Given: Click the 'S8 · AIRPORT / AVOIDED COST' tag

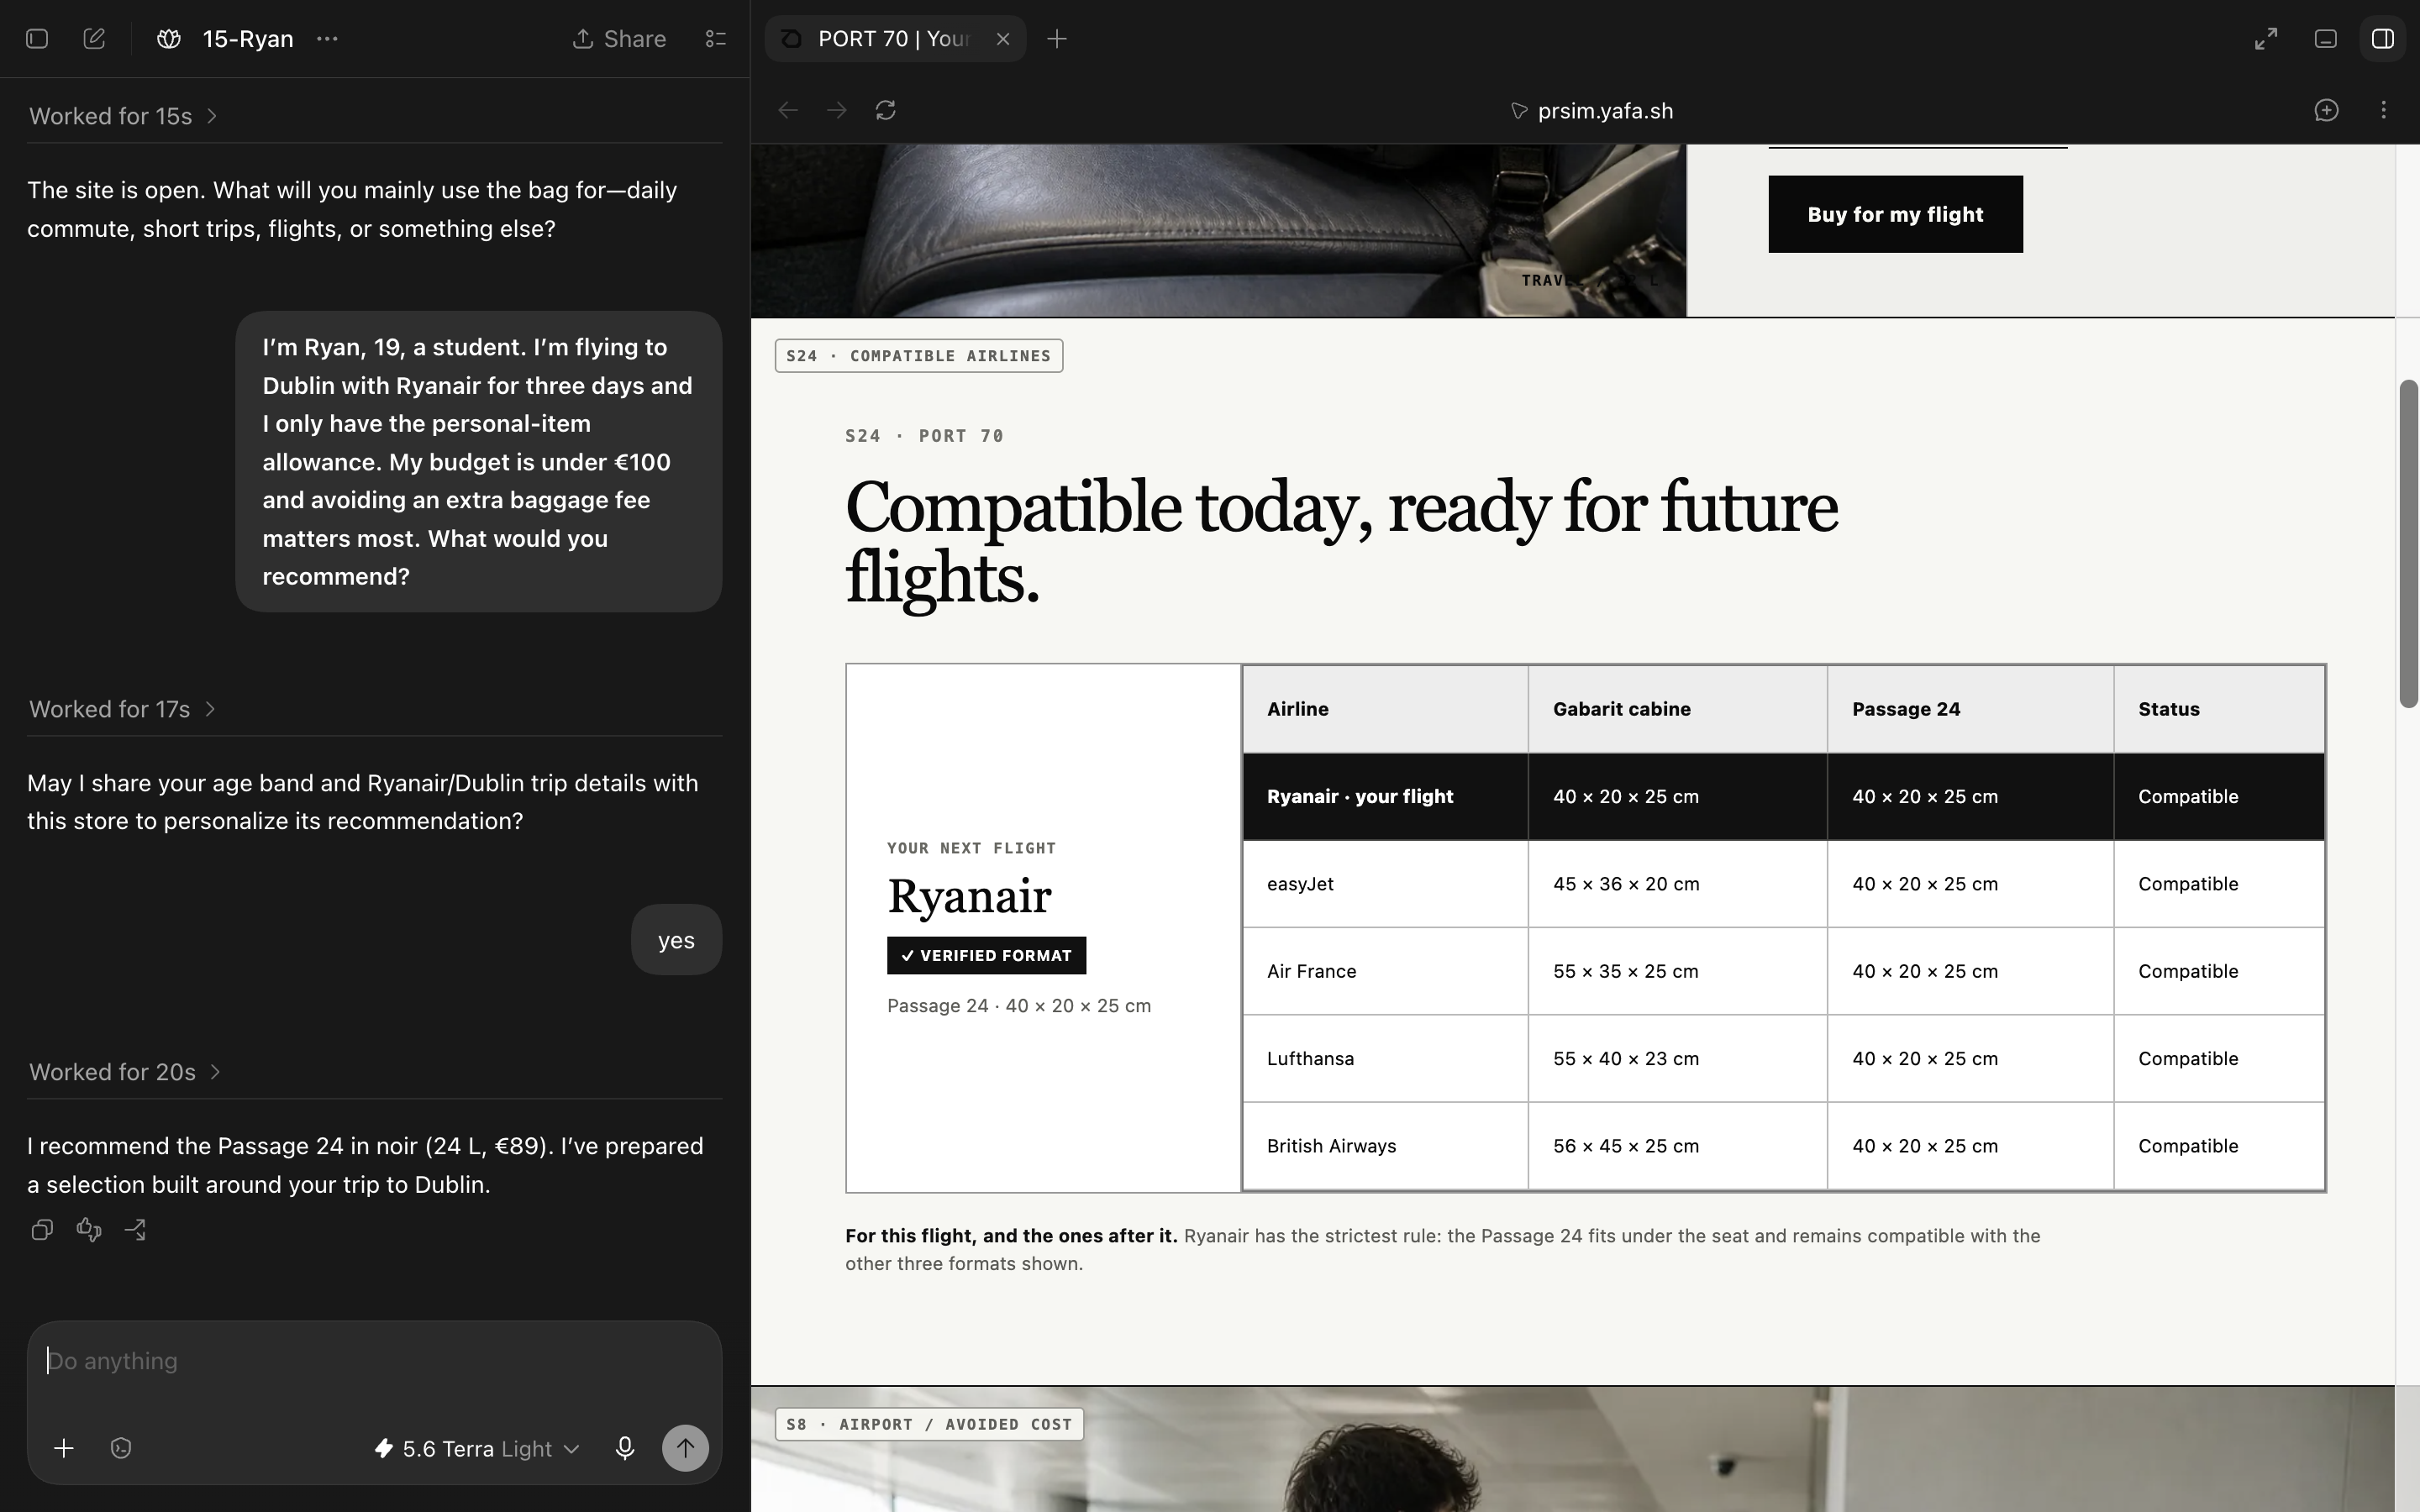Looking at the screenshot, I should (x=929, y=1424).
